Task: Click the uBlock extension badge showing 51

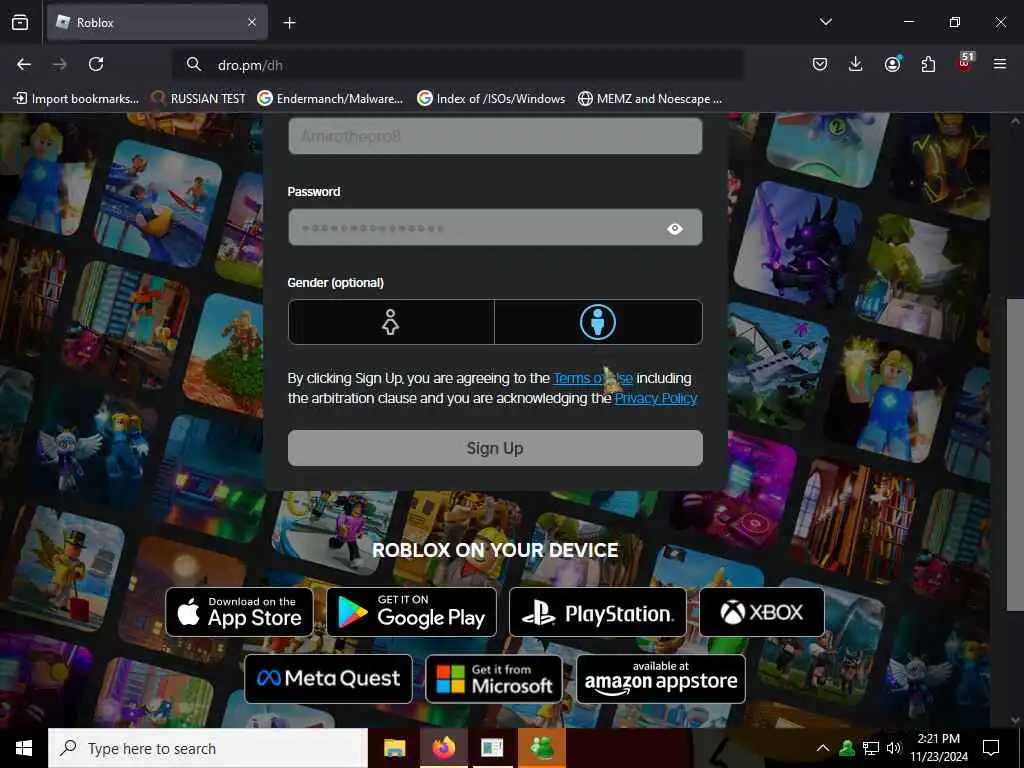Action: pyautogui.click(x=965, y=62)
